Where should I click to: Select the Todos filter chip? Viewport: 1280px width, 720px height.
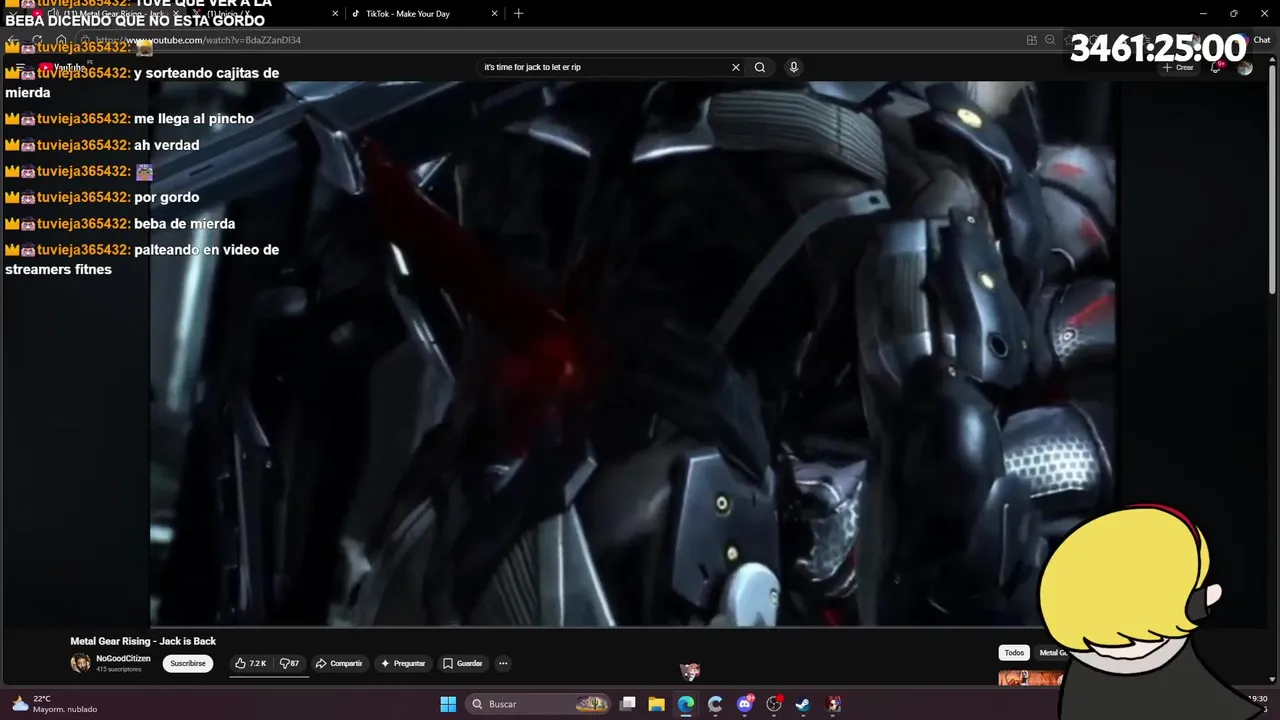click(1014, 653)
